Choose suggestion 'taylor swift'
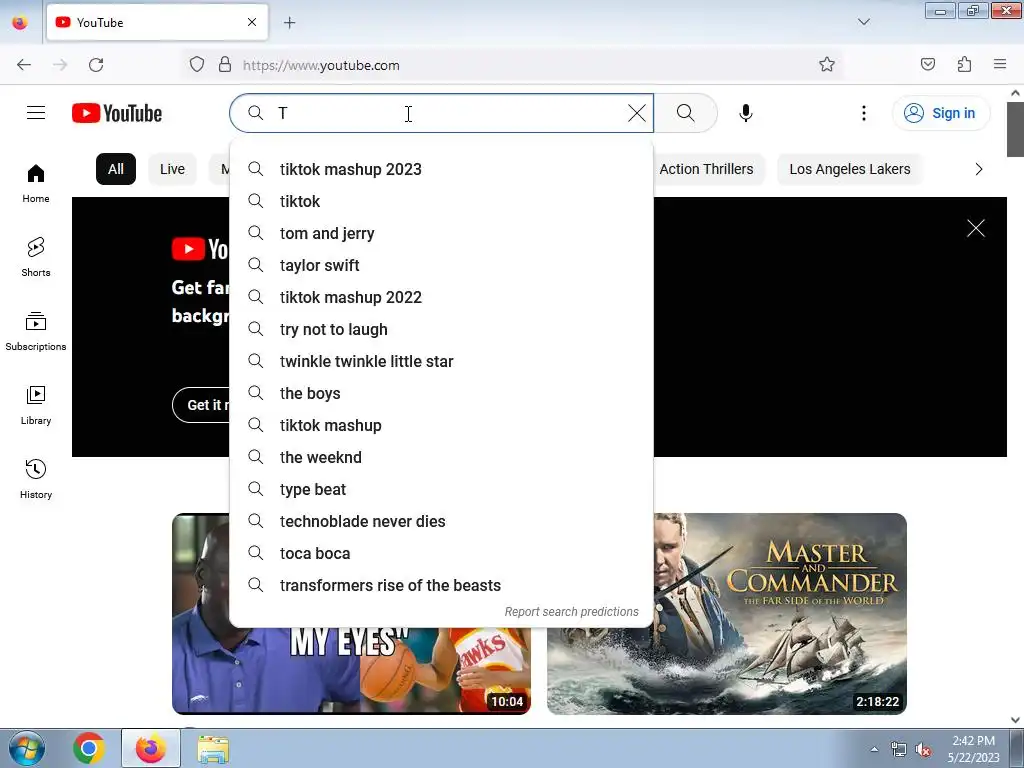This screenshot has width=1024, height=768. [x=441, y=265]
